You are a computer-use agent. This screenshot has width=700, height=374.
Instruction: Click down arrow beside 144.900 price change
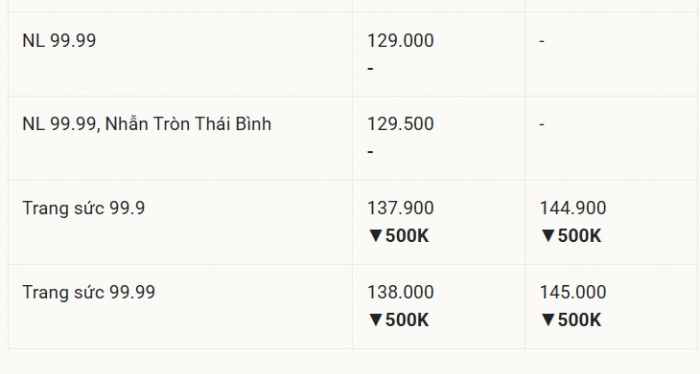pyautogui.click(x=548, y=236)
